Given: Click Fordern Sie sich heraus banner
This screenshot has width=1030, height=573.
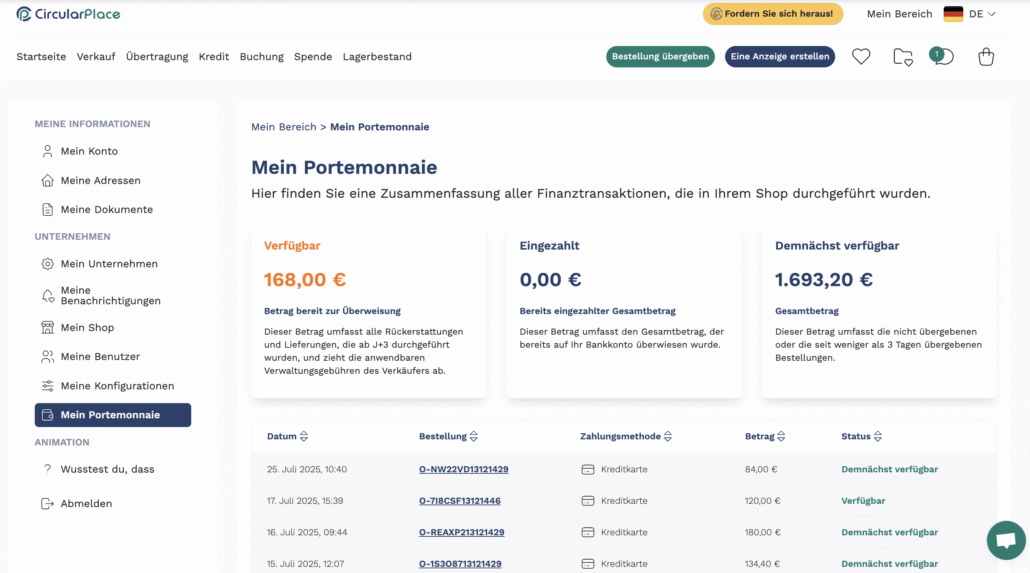Looking at the screenshot, I should click(x=772, y=14).
